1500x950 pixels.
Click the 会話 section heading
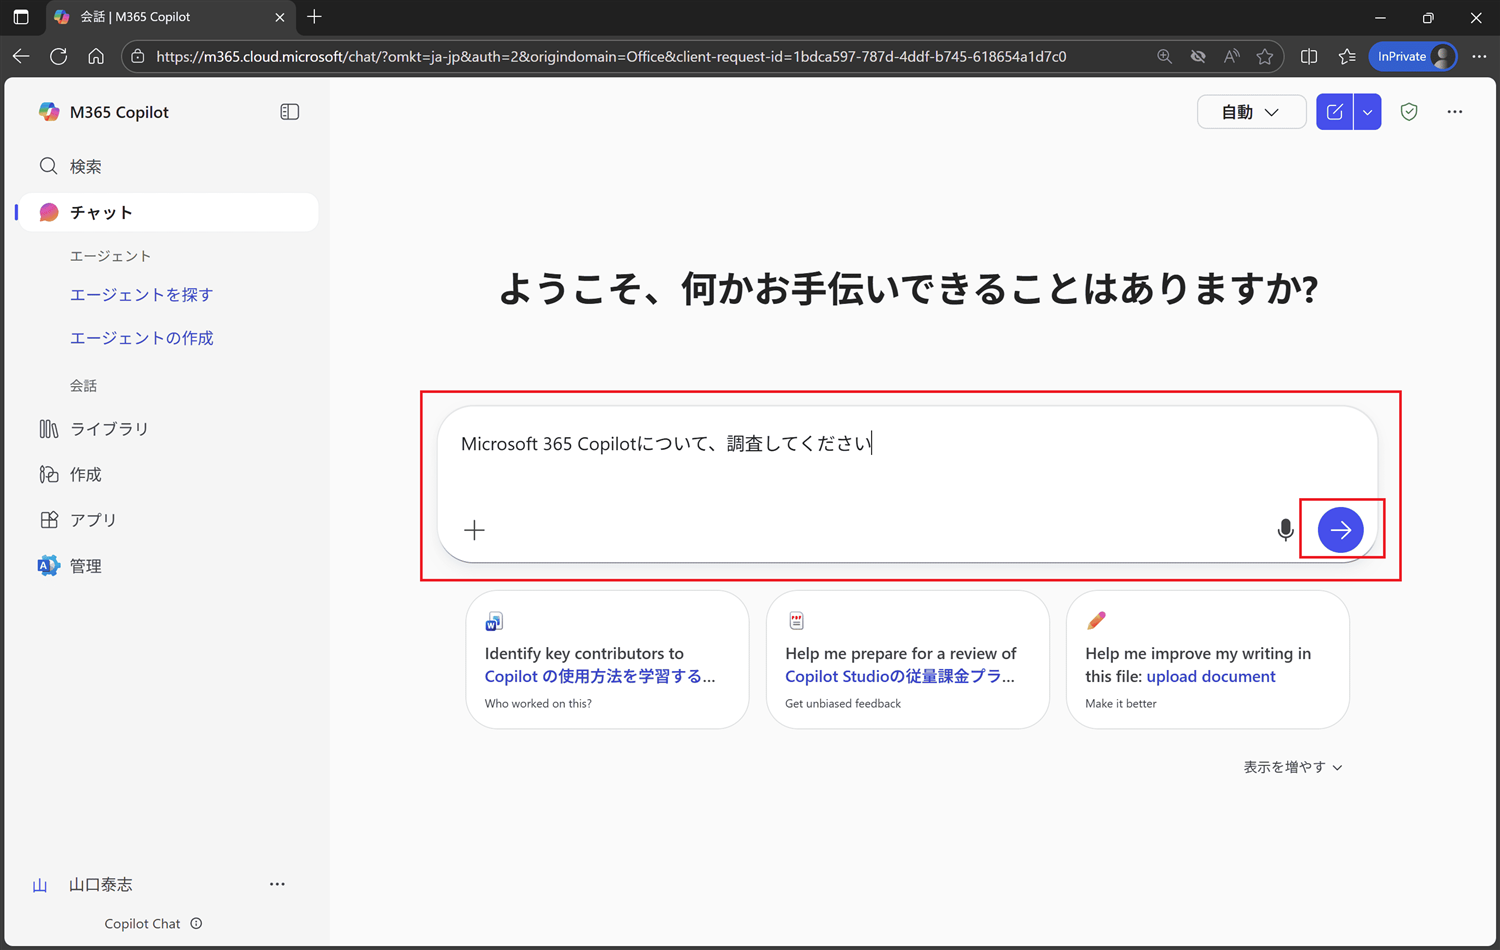point(83,386)
